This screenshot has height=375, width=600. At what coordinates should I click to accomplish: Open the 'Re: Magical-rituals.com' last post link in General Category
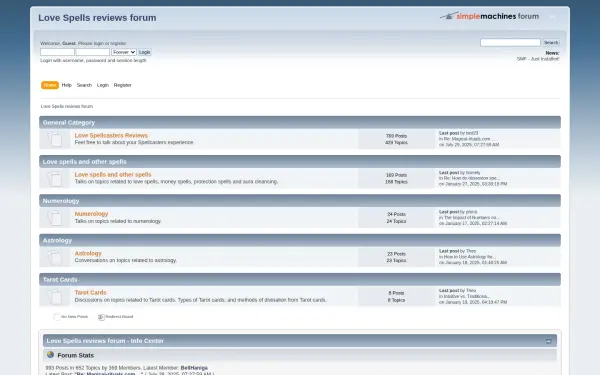[469, 139]
